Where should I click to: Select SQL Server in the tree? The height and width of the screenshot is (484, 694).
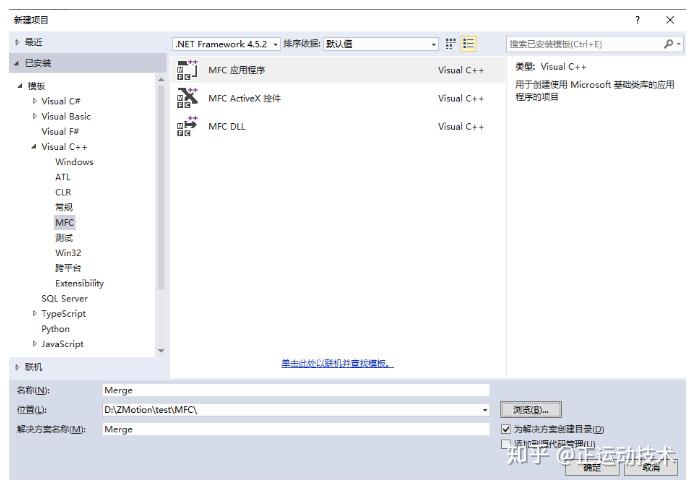coord(65,298)
